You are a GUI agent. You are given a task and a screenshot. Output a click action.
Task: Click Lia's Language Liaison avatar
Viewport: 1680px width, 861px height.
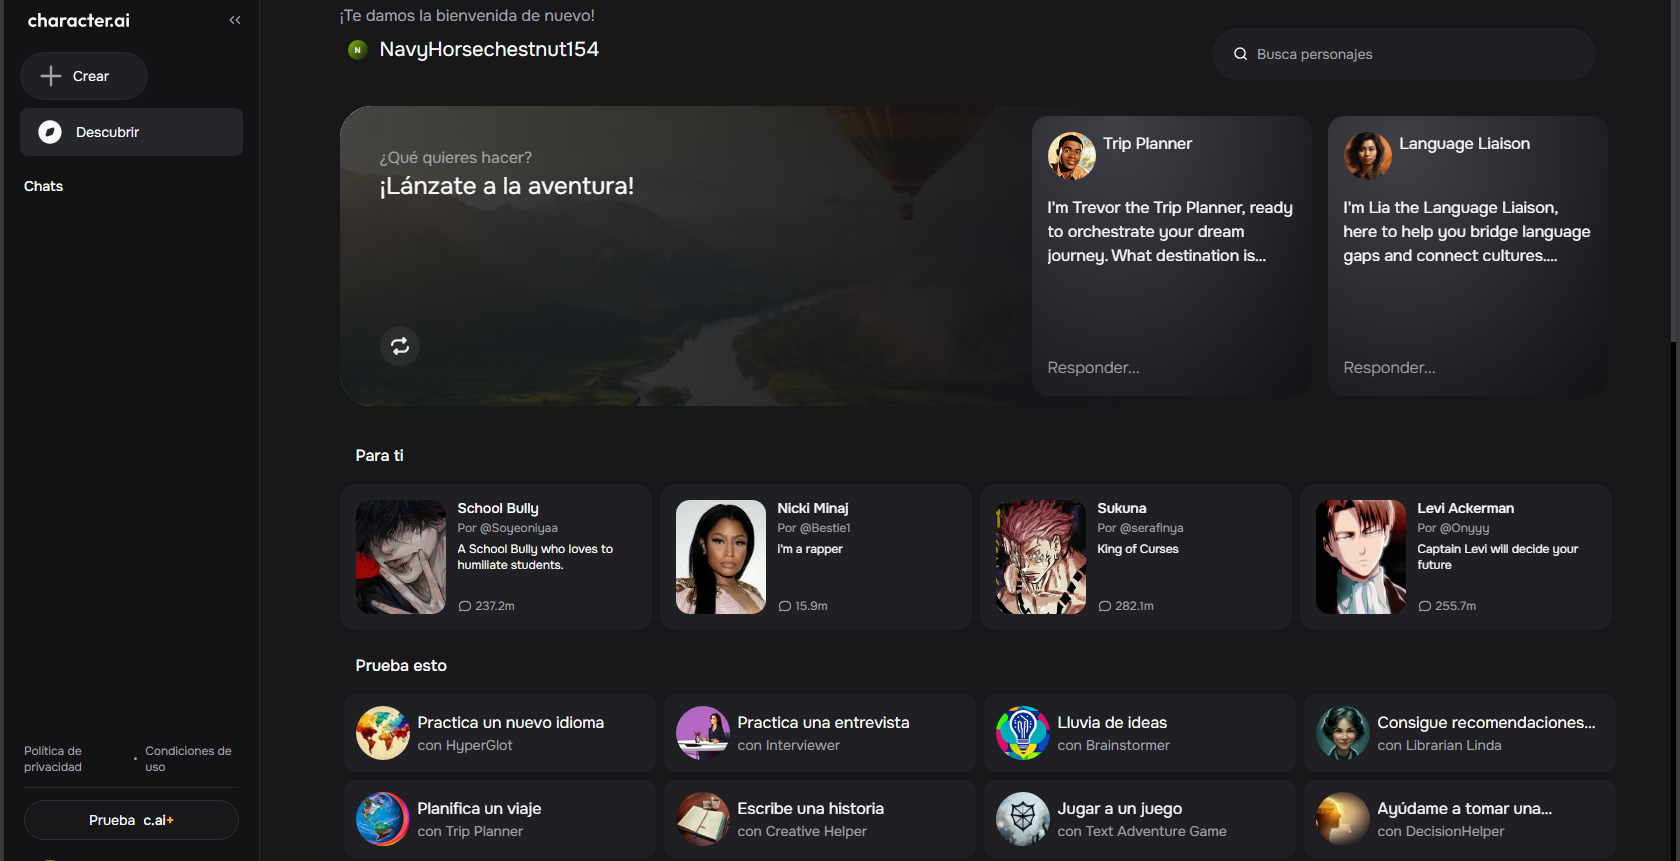(x=1367, y=155)
